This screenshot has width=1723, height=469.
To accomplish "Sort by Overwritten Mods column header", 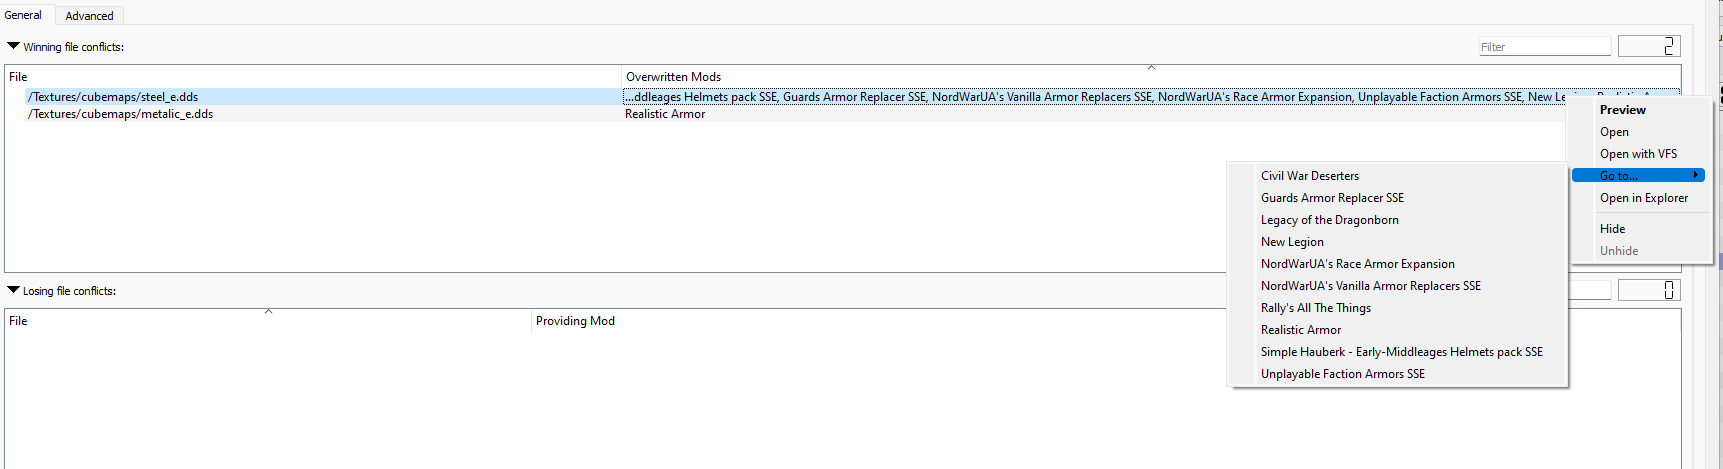I will 1150,76.
